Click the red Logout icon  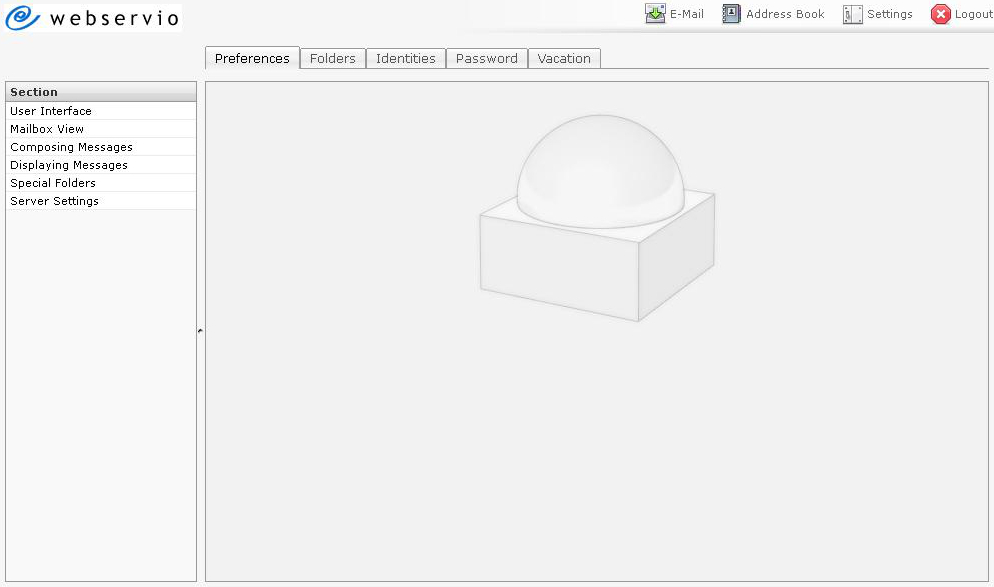[x=941, y=14]
